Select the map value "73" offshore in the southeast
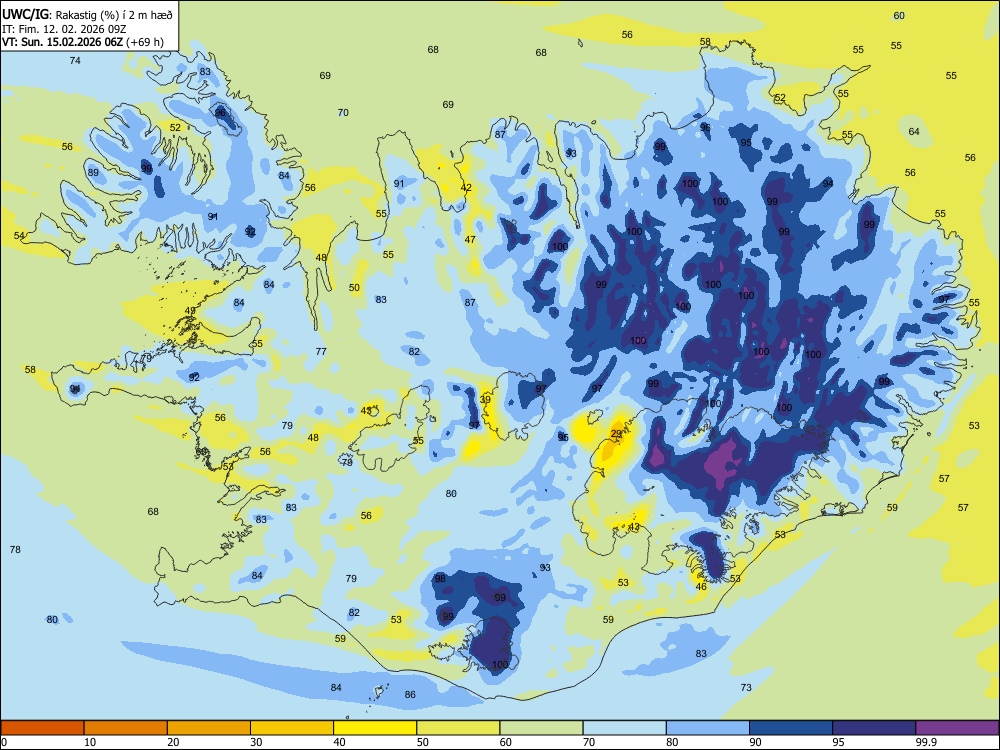Image resolution: width=1000 pixels, height=750 pixels. (x=746, y=688)
